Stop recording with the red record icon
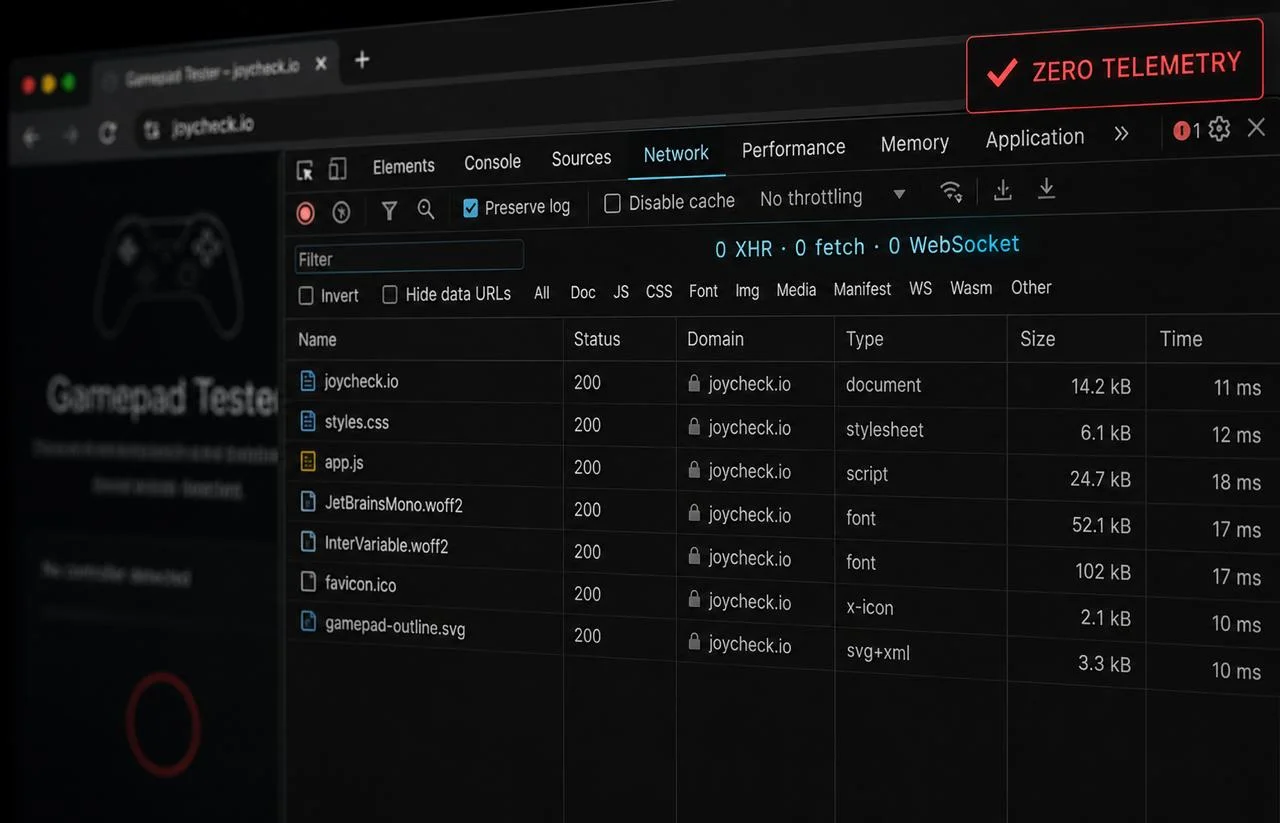 tap(306, 213)
